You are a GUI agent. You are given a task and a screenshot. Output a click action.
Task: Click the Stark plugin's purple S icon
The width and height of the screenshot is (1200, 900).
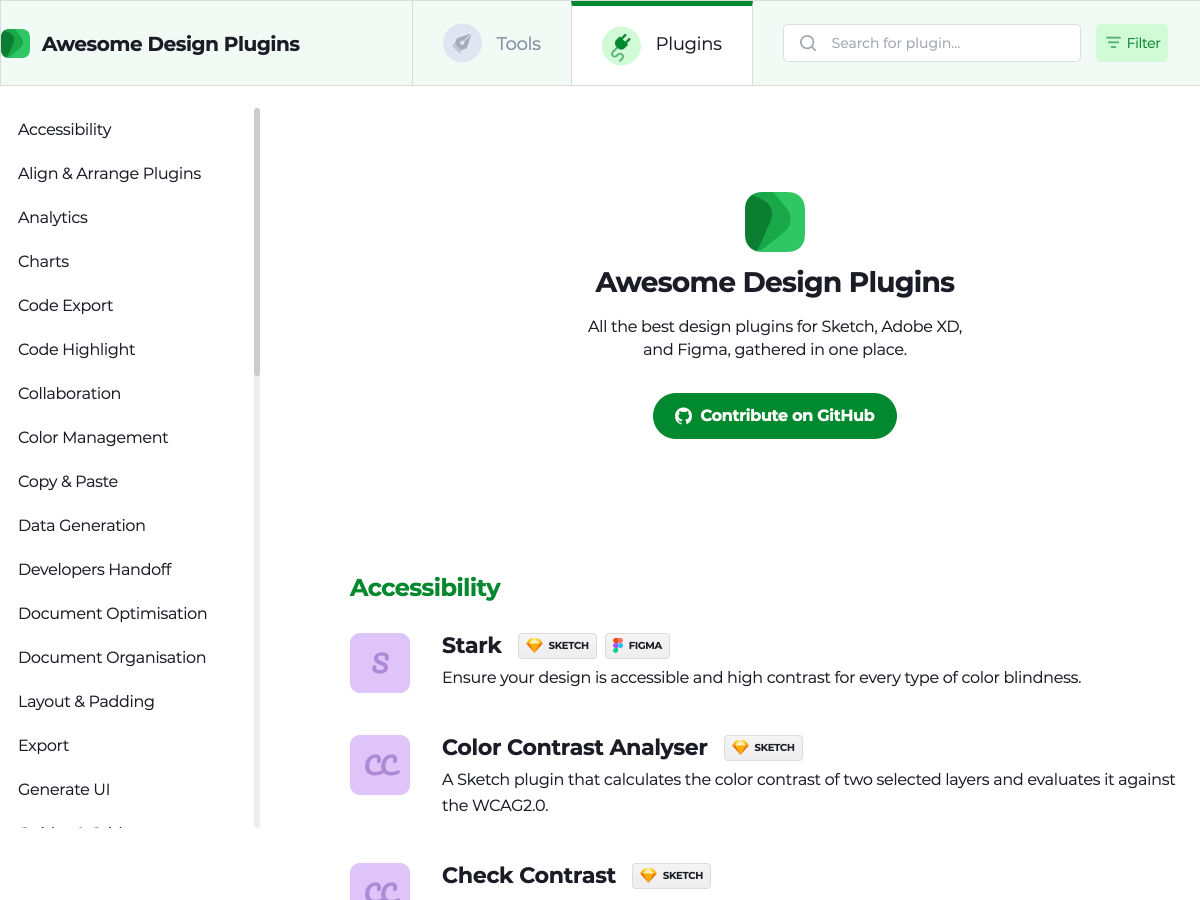(380, 663)
